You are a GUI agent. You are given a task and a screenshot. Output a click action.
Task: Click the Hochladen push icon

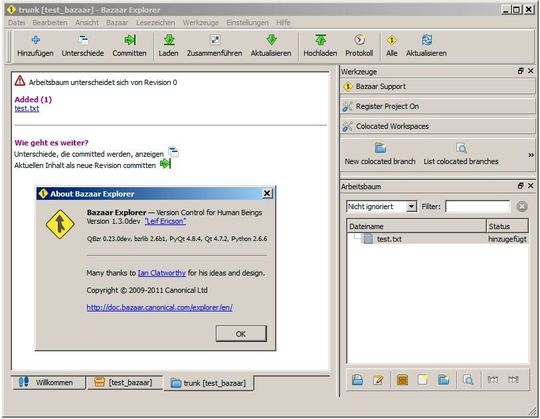coord(320,40)
